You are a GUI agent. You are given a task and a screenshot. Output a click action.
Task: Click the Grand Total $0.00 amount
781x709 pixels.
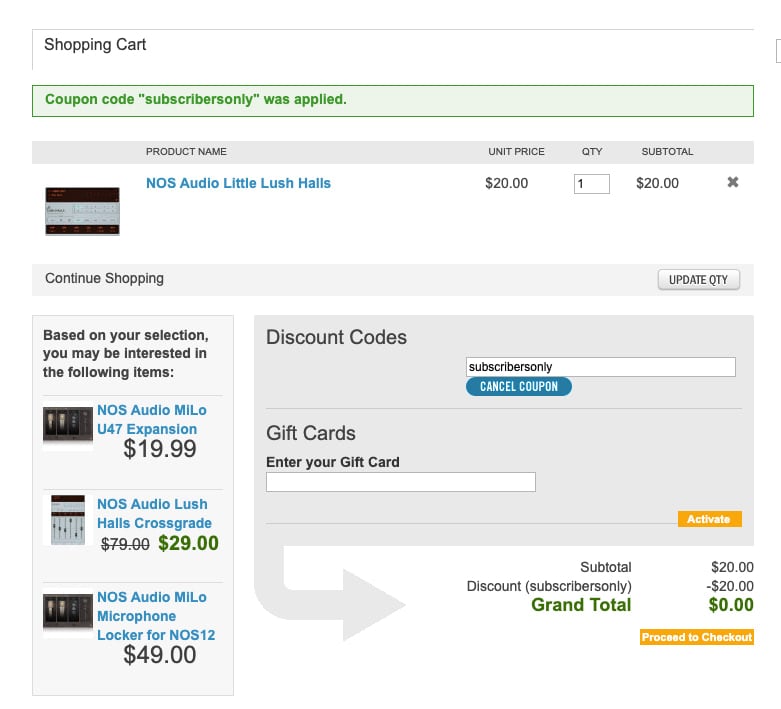click(x=731, y=604)
